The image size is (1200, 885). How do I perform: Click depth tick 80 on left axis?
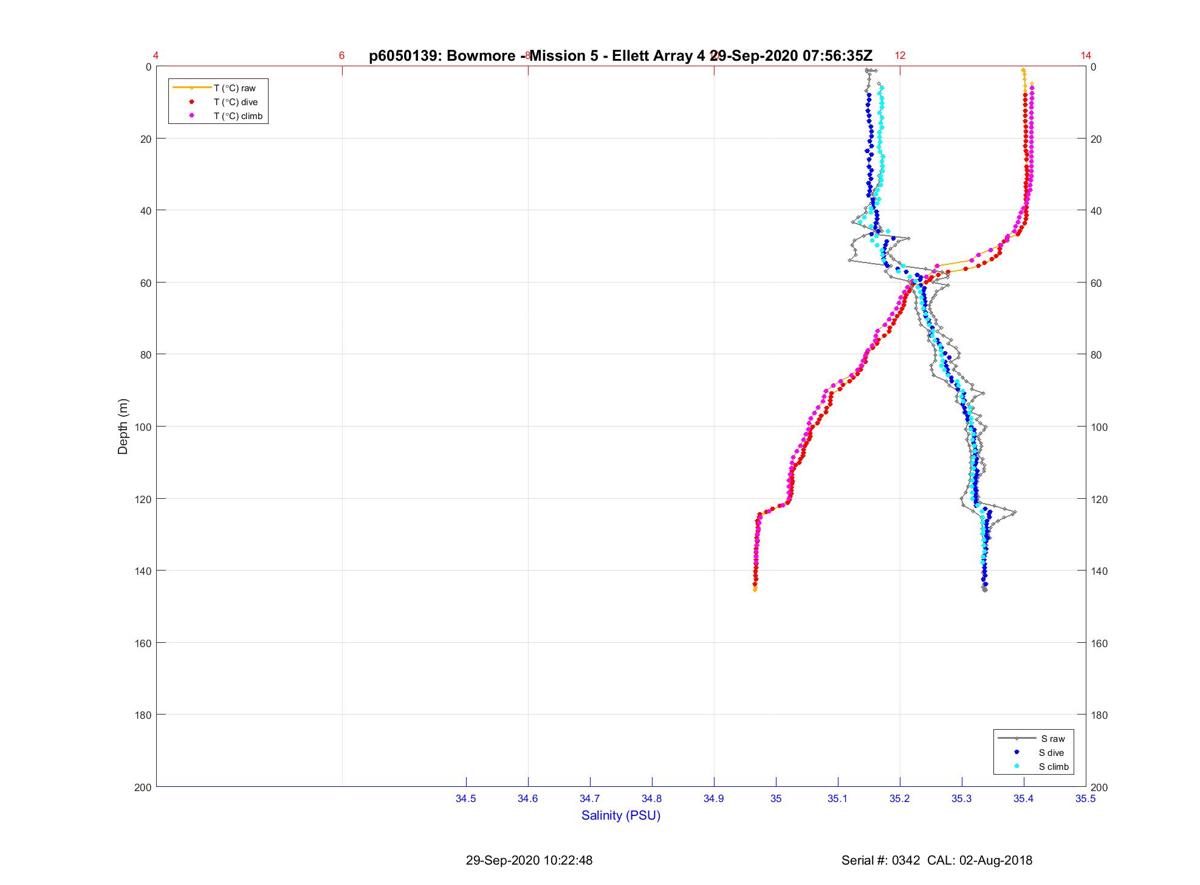click(145, 355)
